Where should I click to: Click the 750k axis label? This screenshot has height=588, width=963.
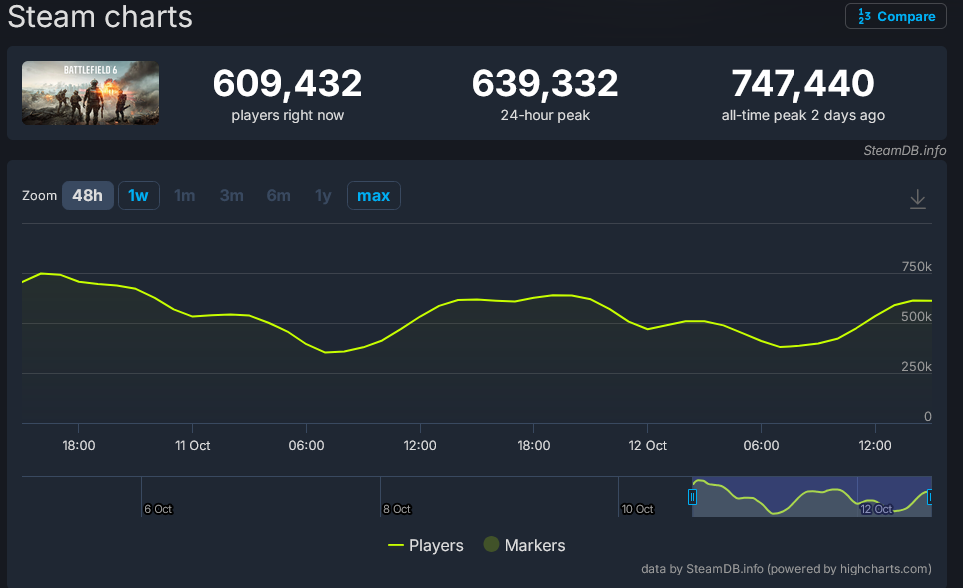(x=916, y=267)
